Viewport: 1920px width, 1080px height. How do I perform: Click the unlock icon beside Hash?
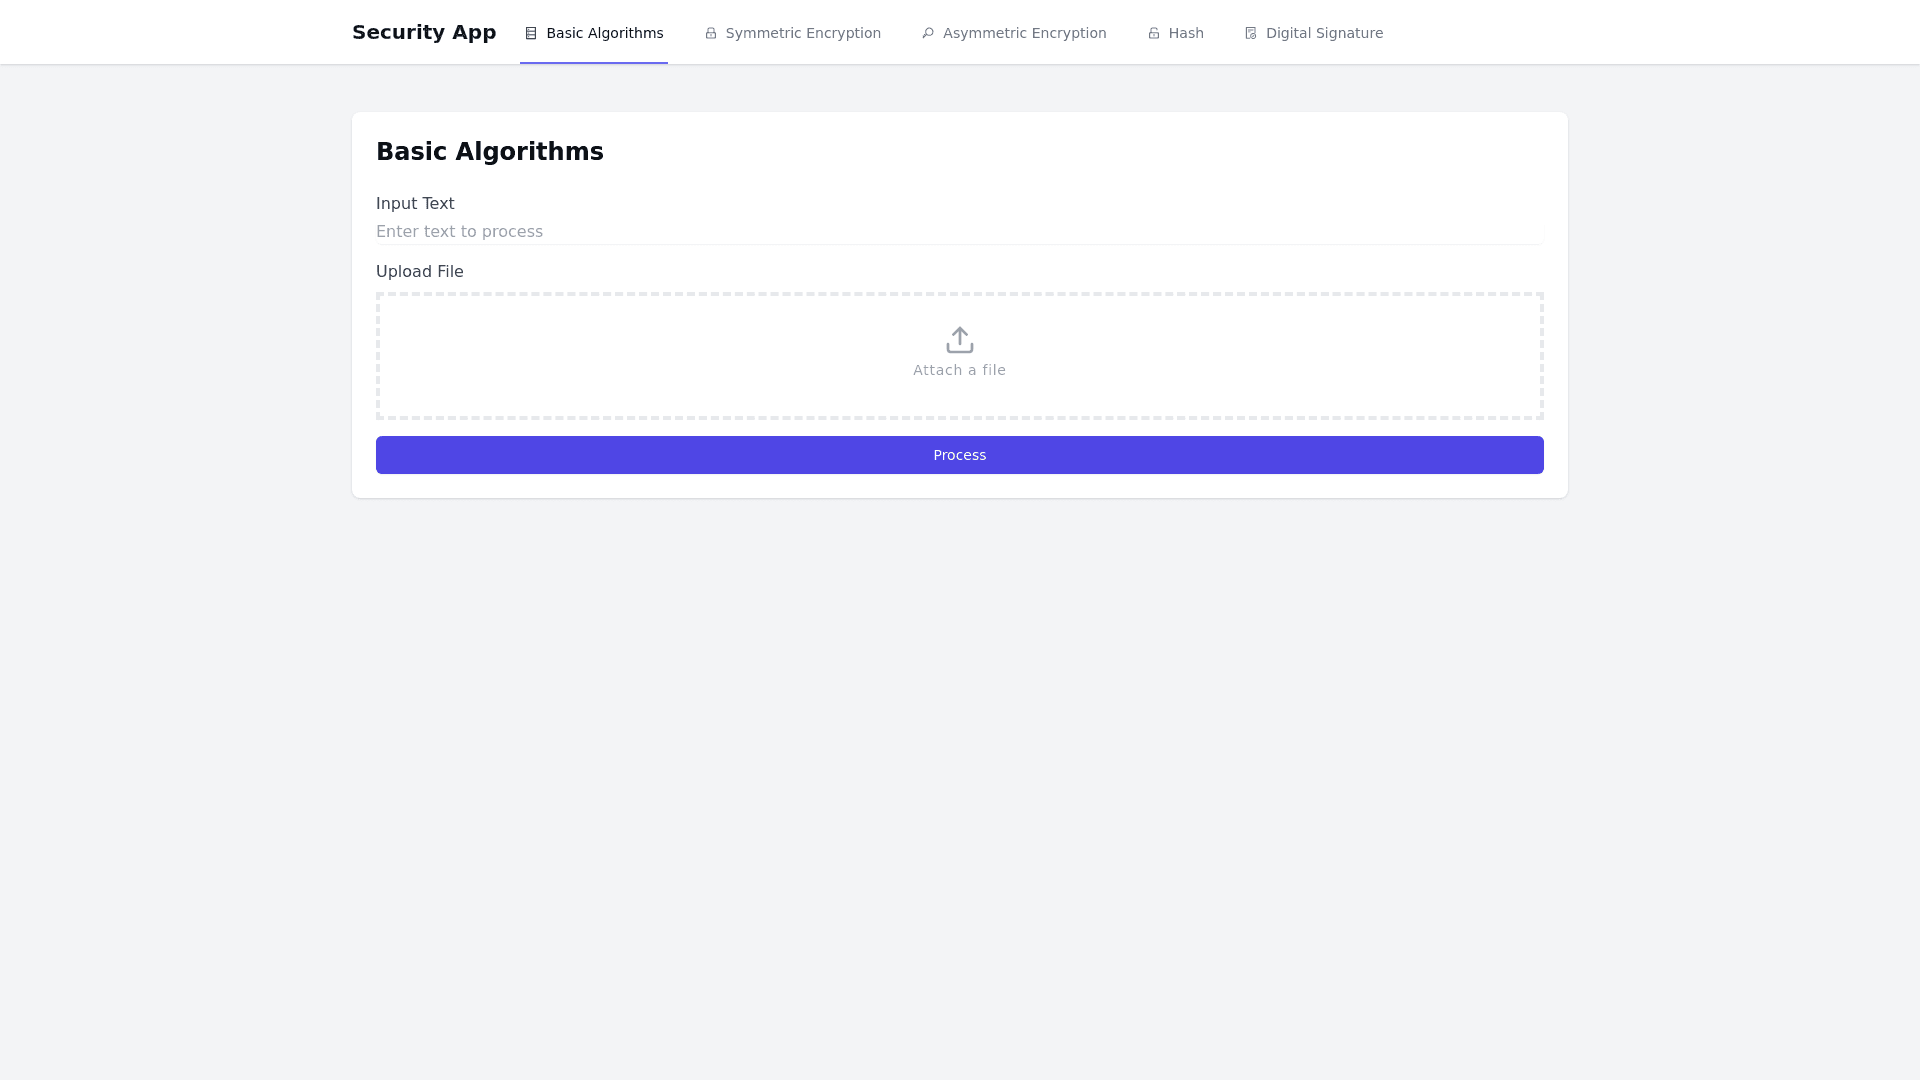click(x=1154, y=33)
